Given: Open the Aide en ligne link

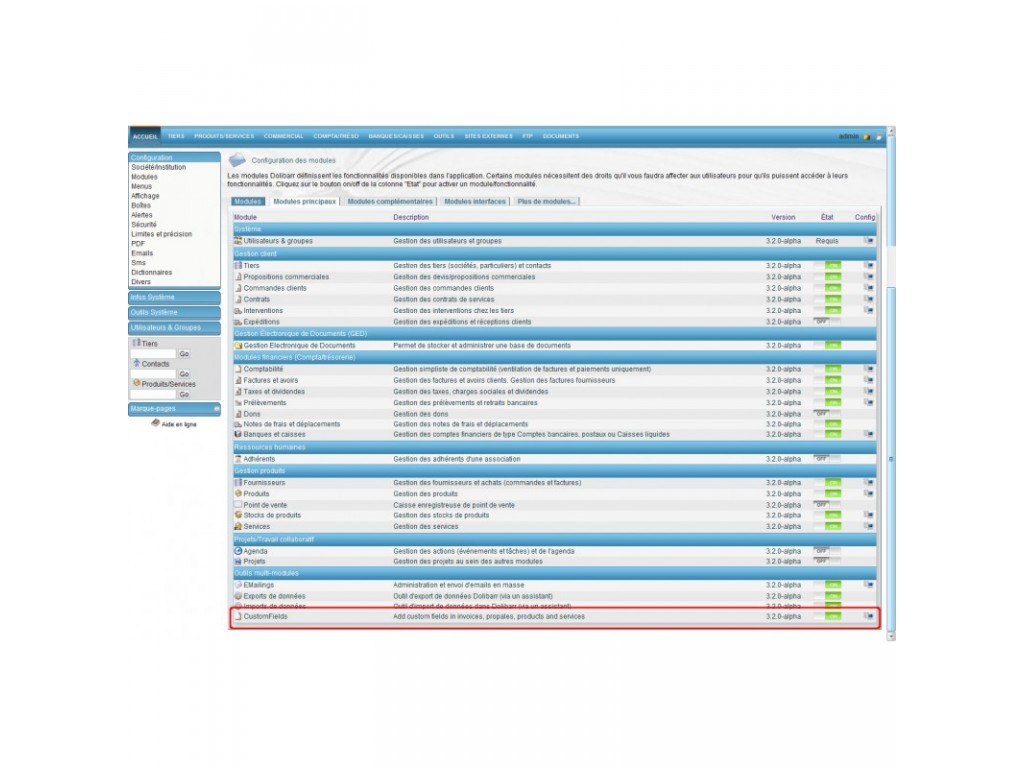Looking at the screenshot, I should click(179, 424).
